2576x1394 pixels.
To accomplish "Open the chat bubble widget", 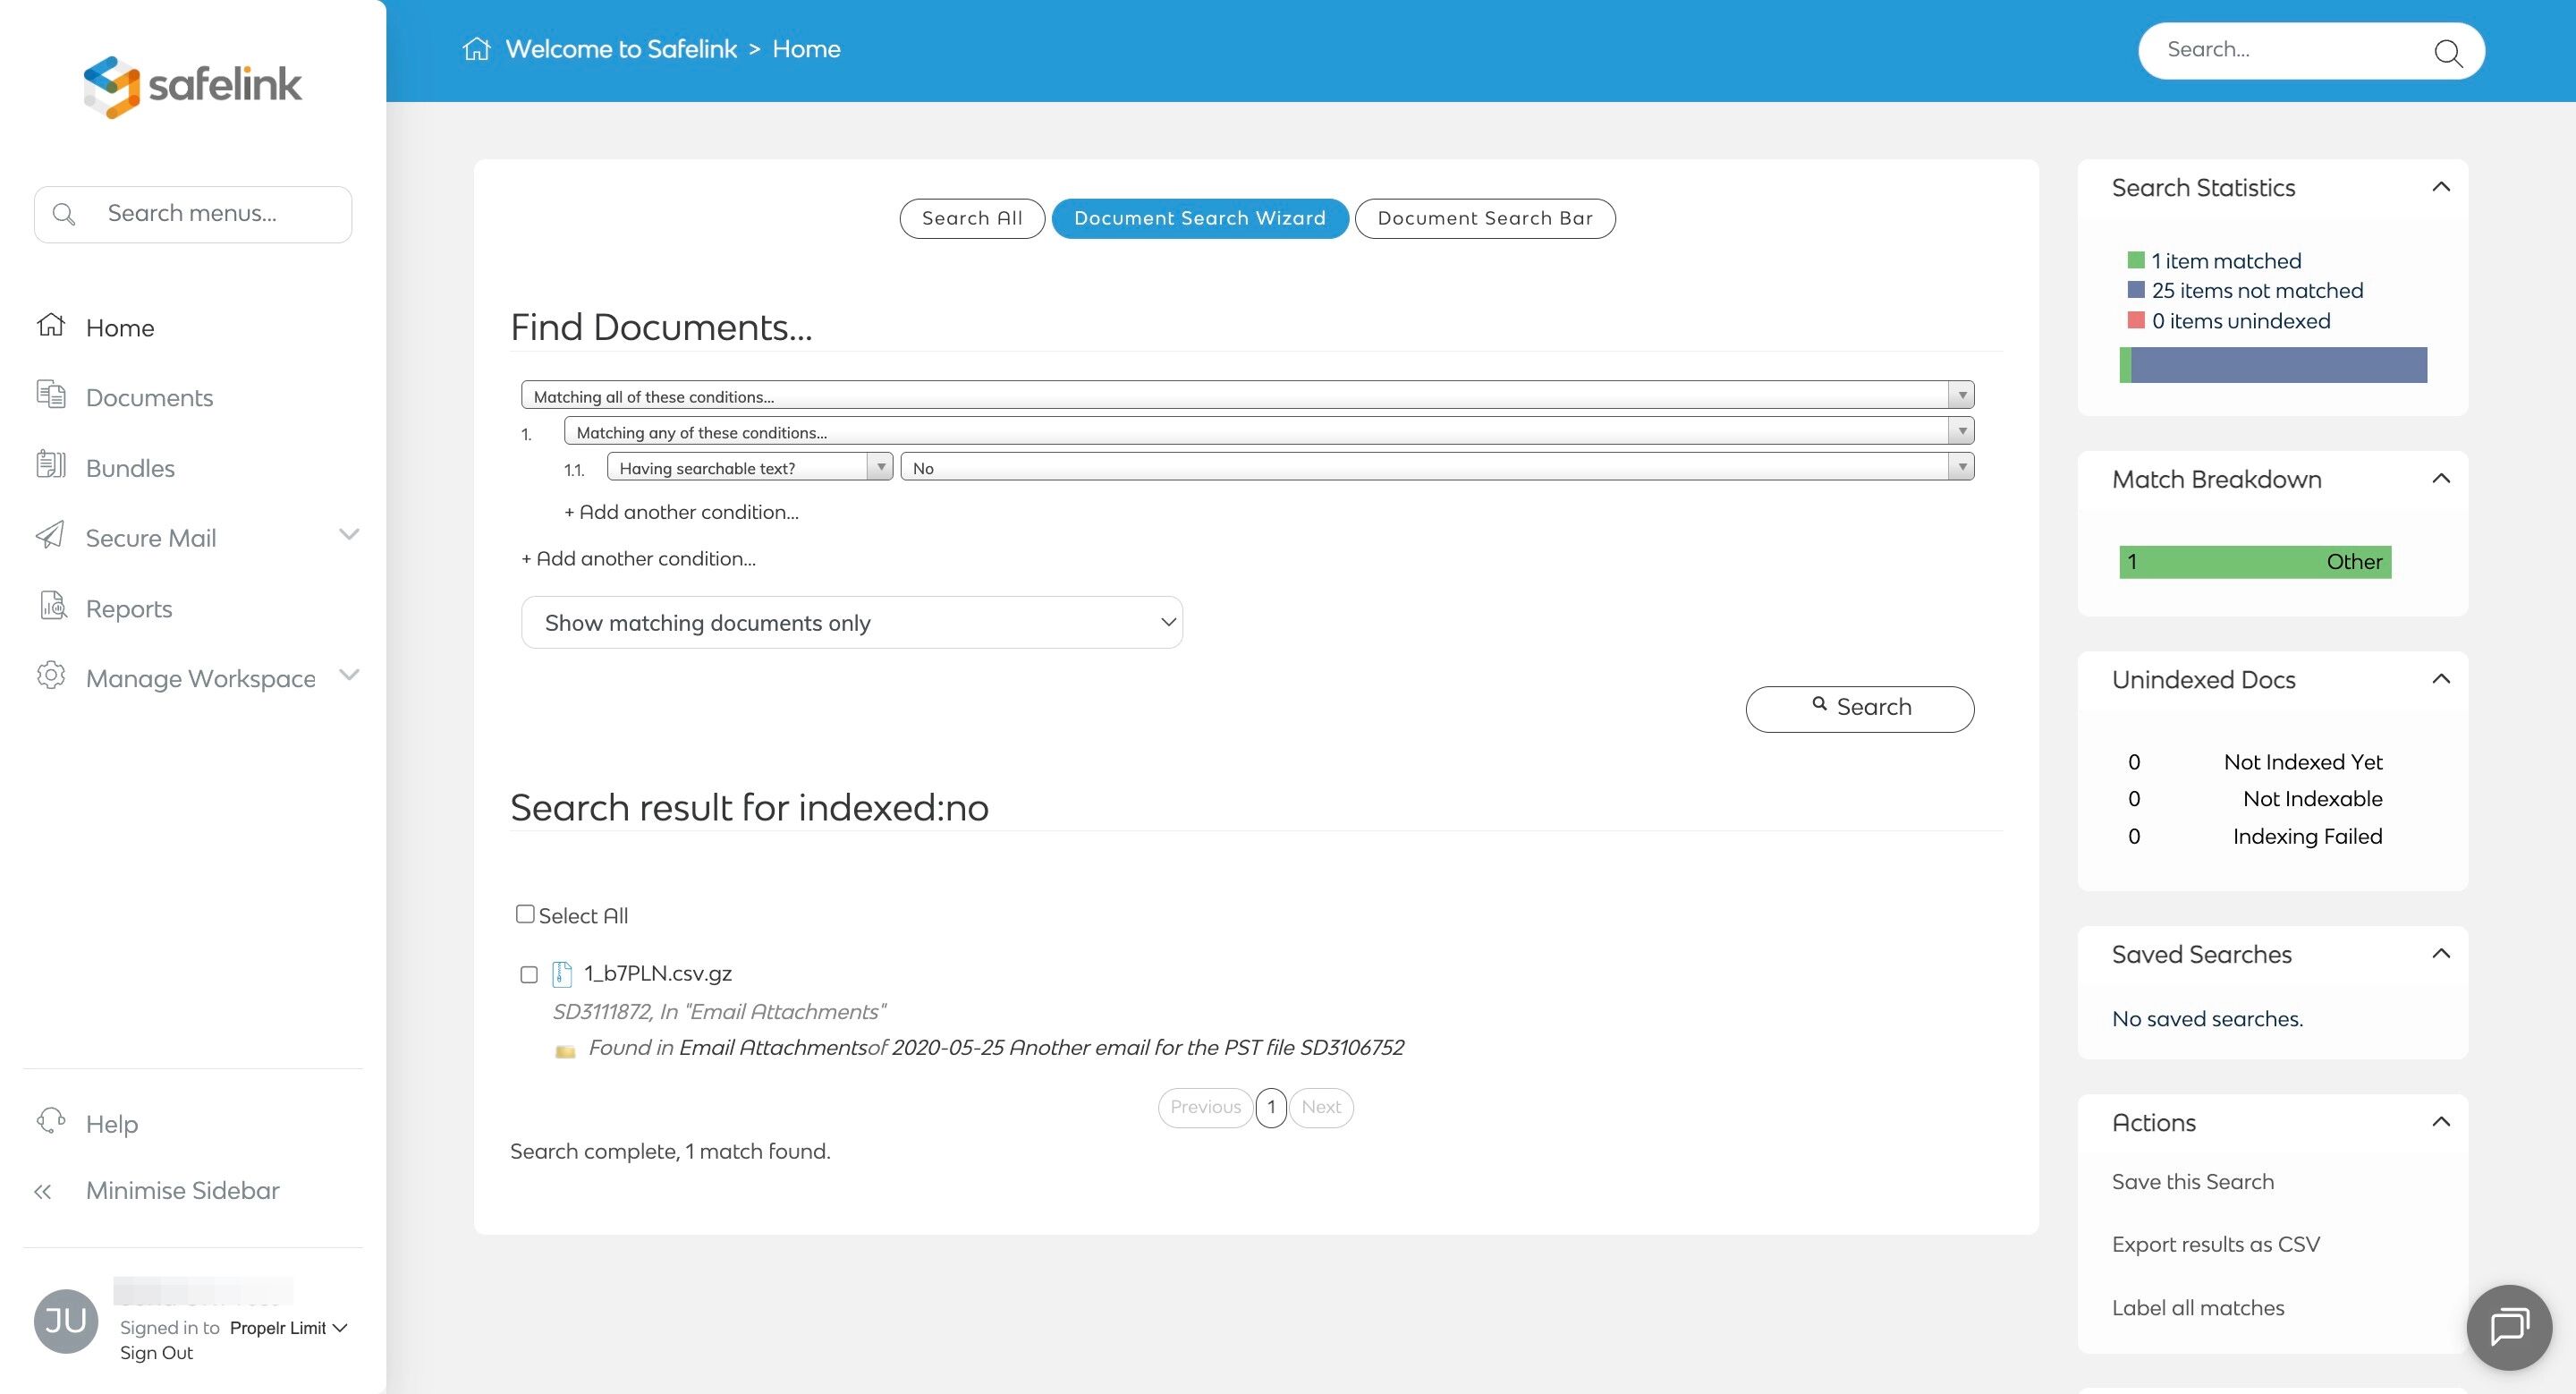I will tap(2508, 1328).
